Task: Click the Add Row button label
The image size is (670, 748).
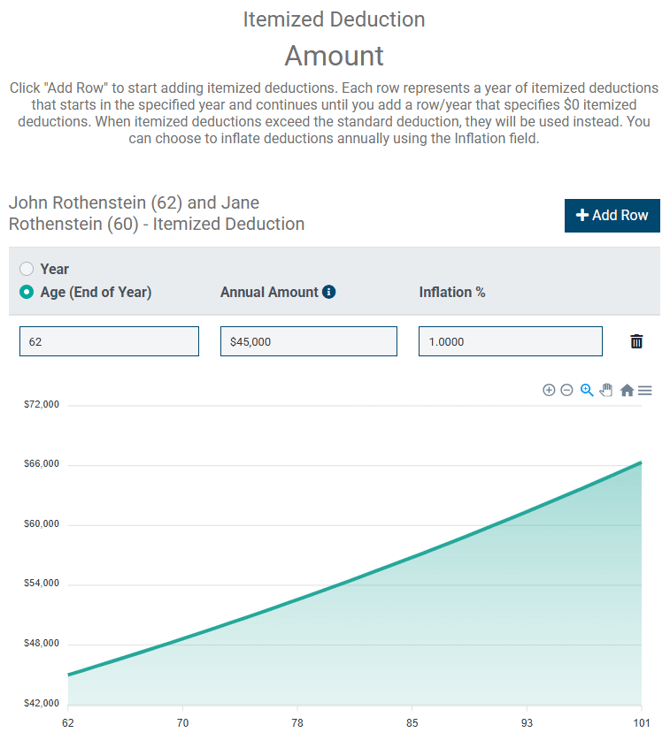Action: (620, 215)
